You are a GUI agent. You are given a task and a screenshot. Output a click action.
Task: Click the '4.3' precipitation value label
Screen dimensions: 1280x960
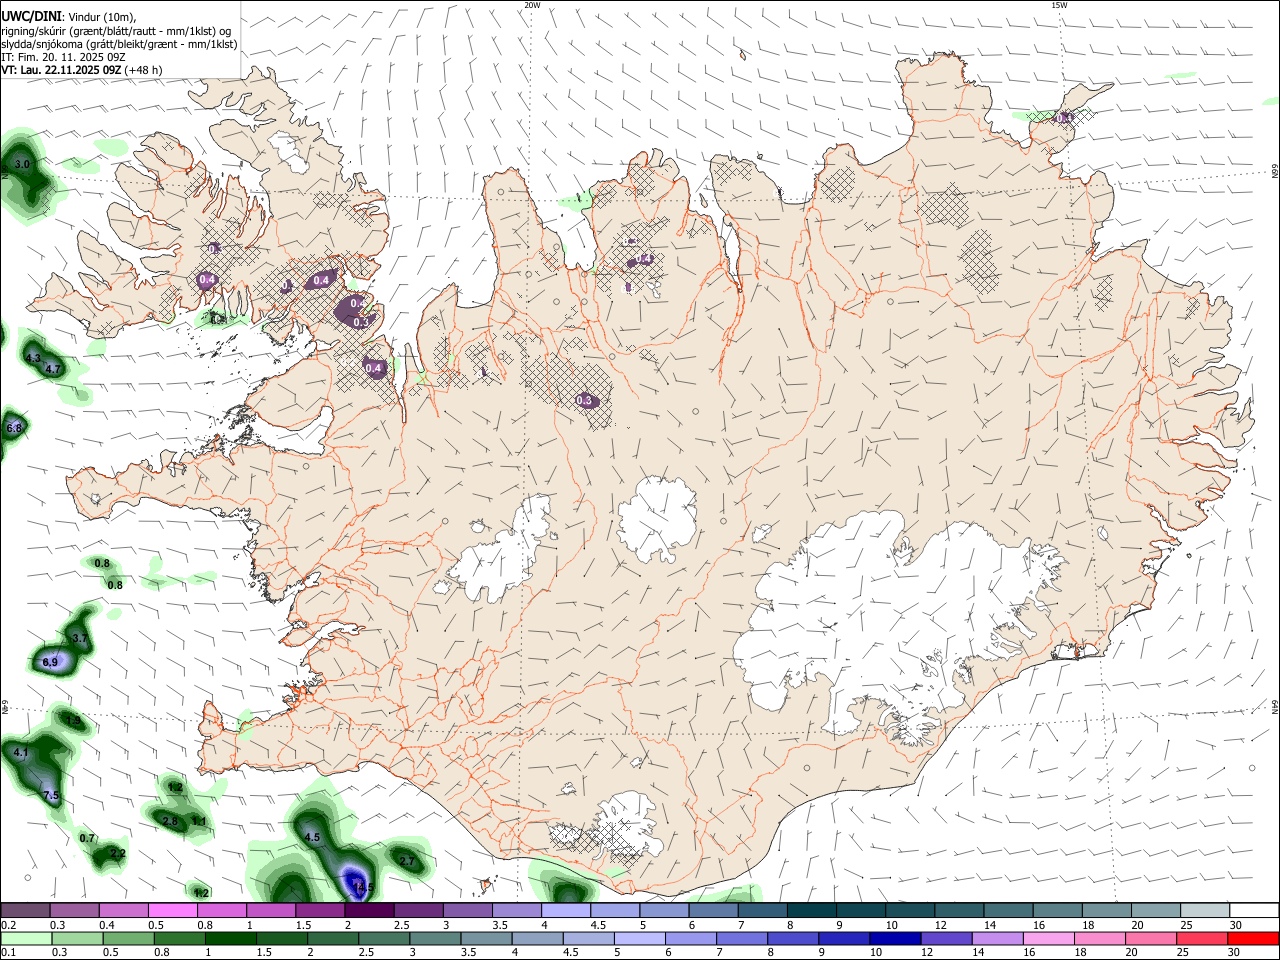(x=33, y=358)
